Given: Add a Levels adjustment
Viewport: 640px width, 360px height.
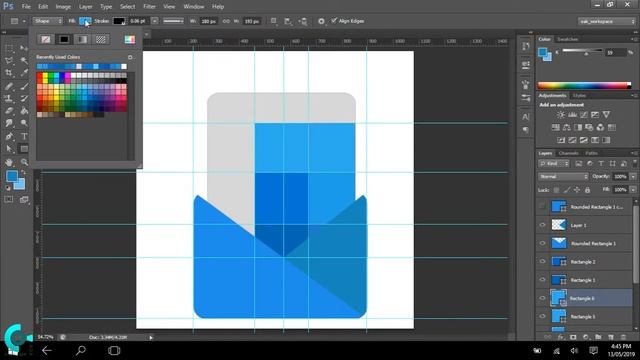Looking at the screenshot, I should coord(573,115).
